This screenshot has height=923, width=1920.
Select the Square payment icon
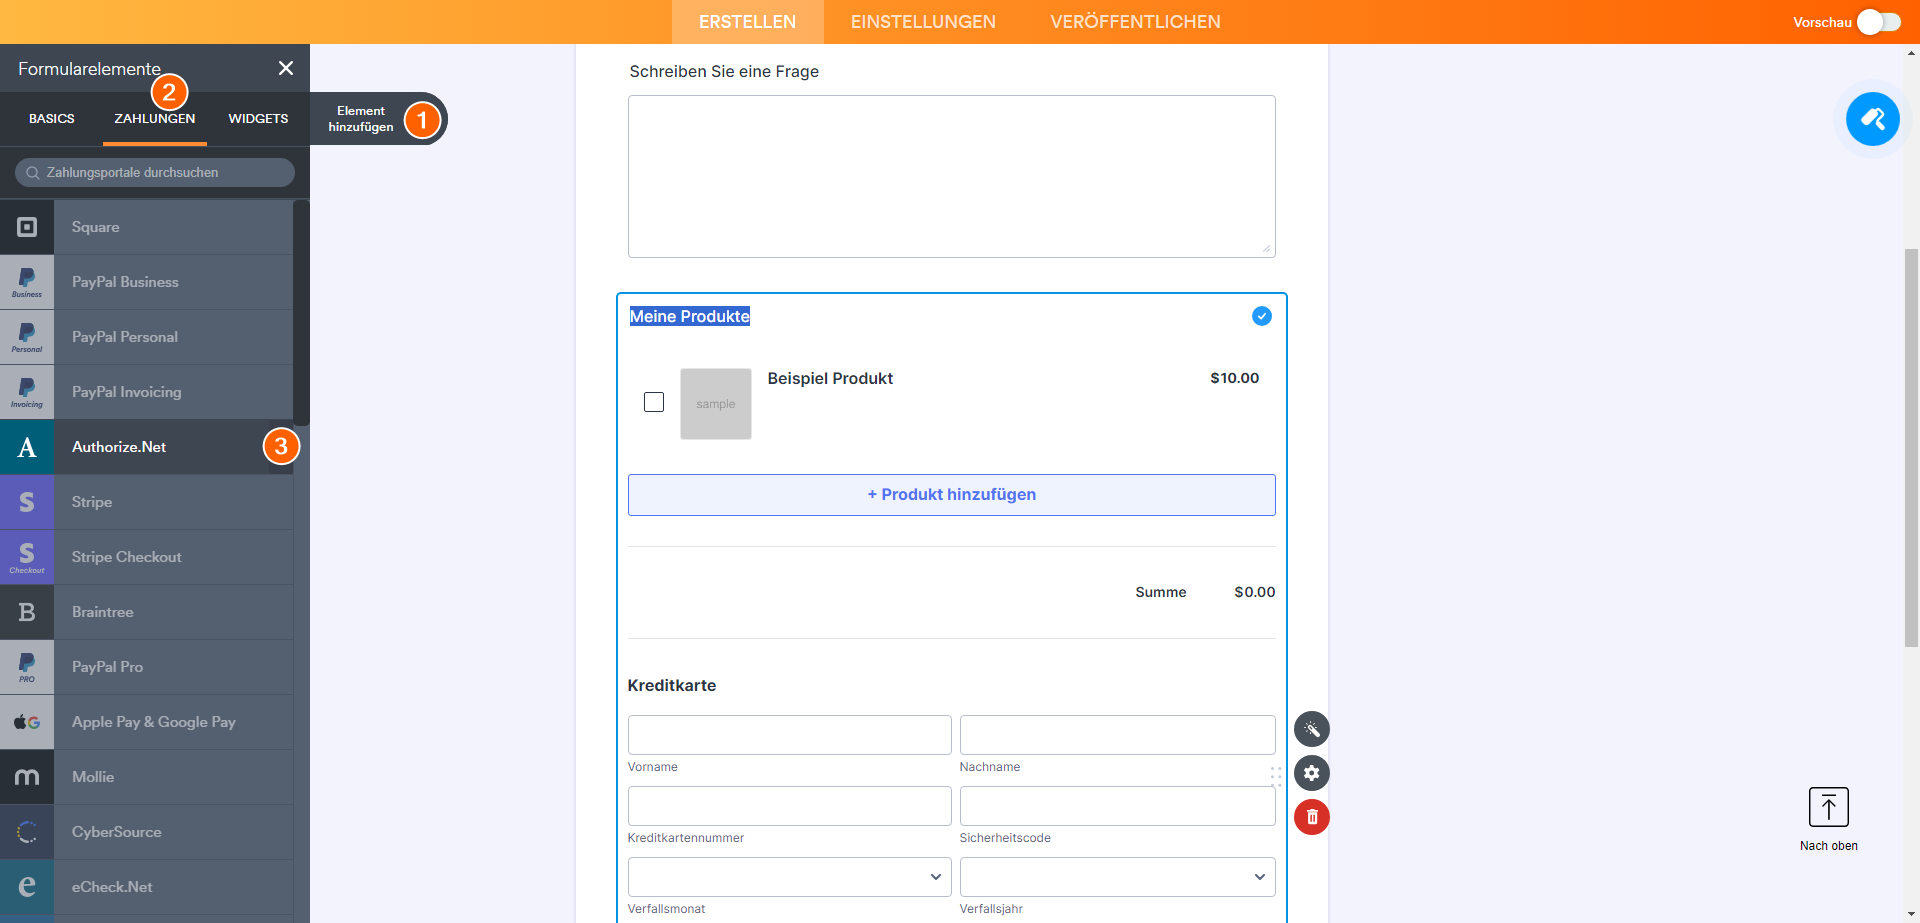(x=27, y=227)
